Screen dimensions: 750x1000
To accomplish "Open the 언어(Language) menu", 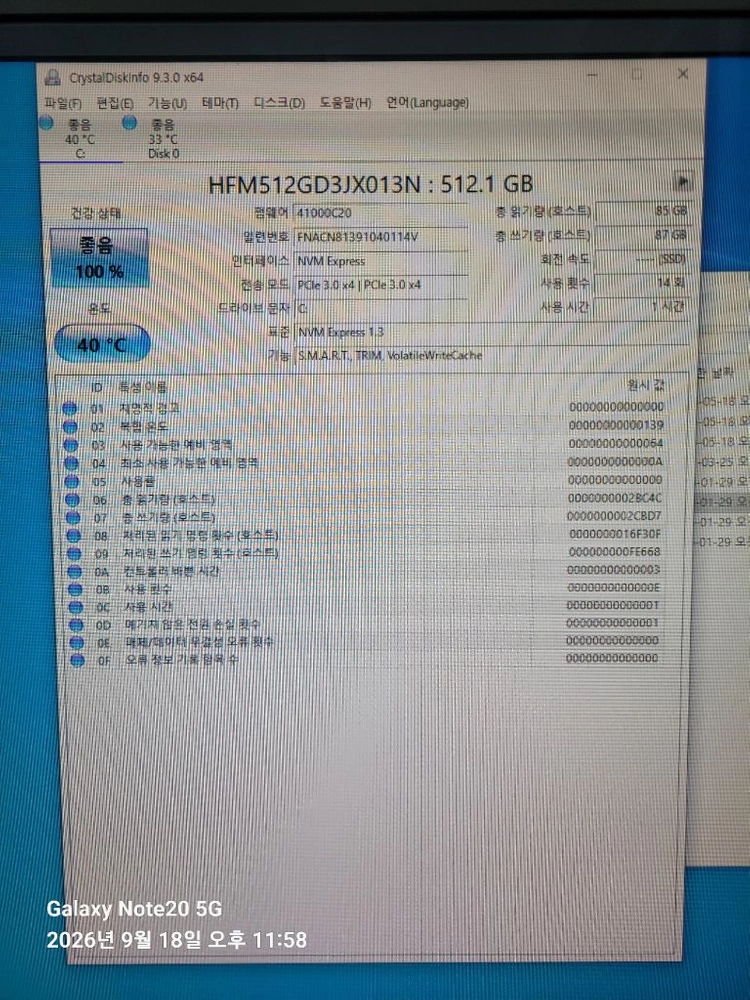I will point(427,102).
